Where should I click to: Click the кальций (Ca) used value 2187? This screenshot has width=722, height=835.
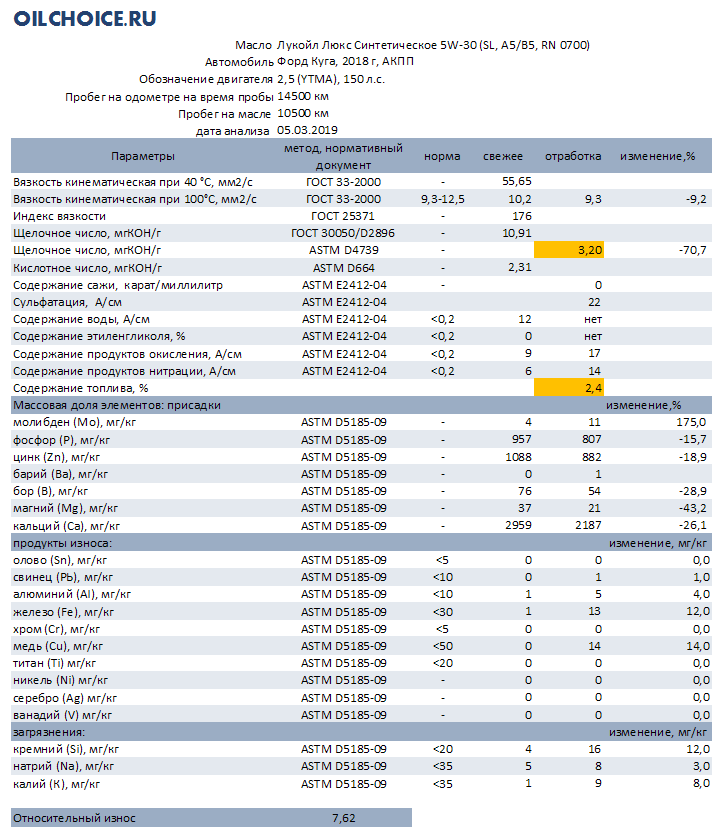588,525
